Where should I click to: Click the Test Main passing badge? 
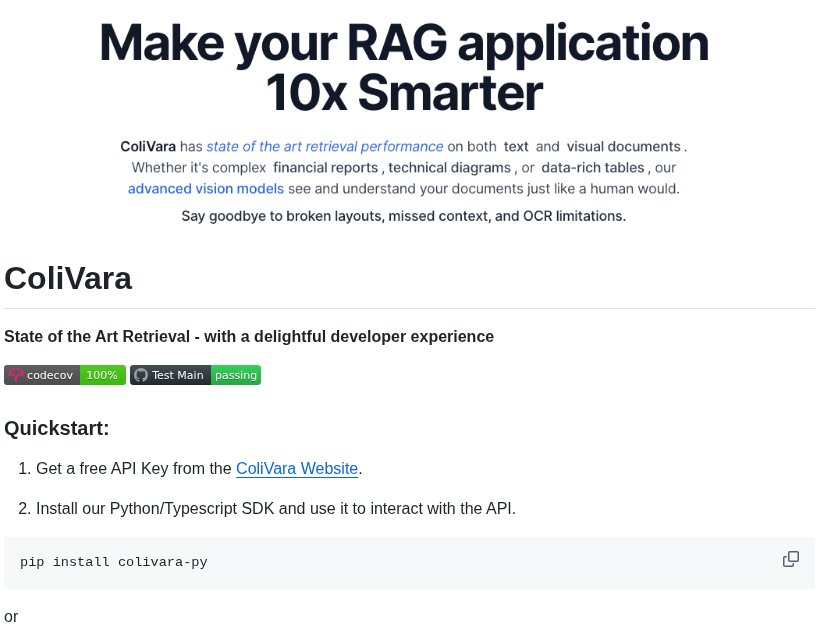pos(195,375)
